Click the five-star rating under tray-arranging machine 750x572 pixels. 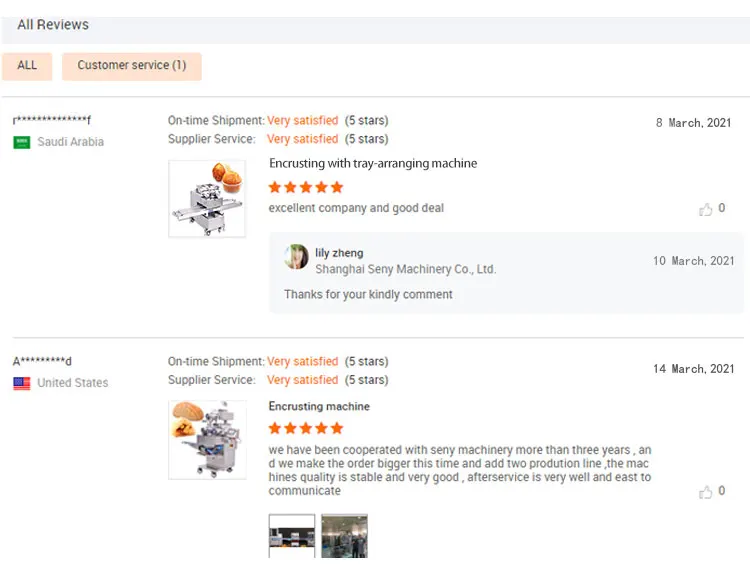(x=306, y=187)
